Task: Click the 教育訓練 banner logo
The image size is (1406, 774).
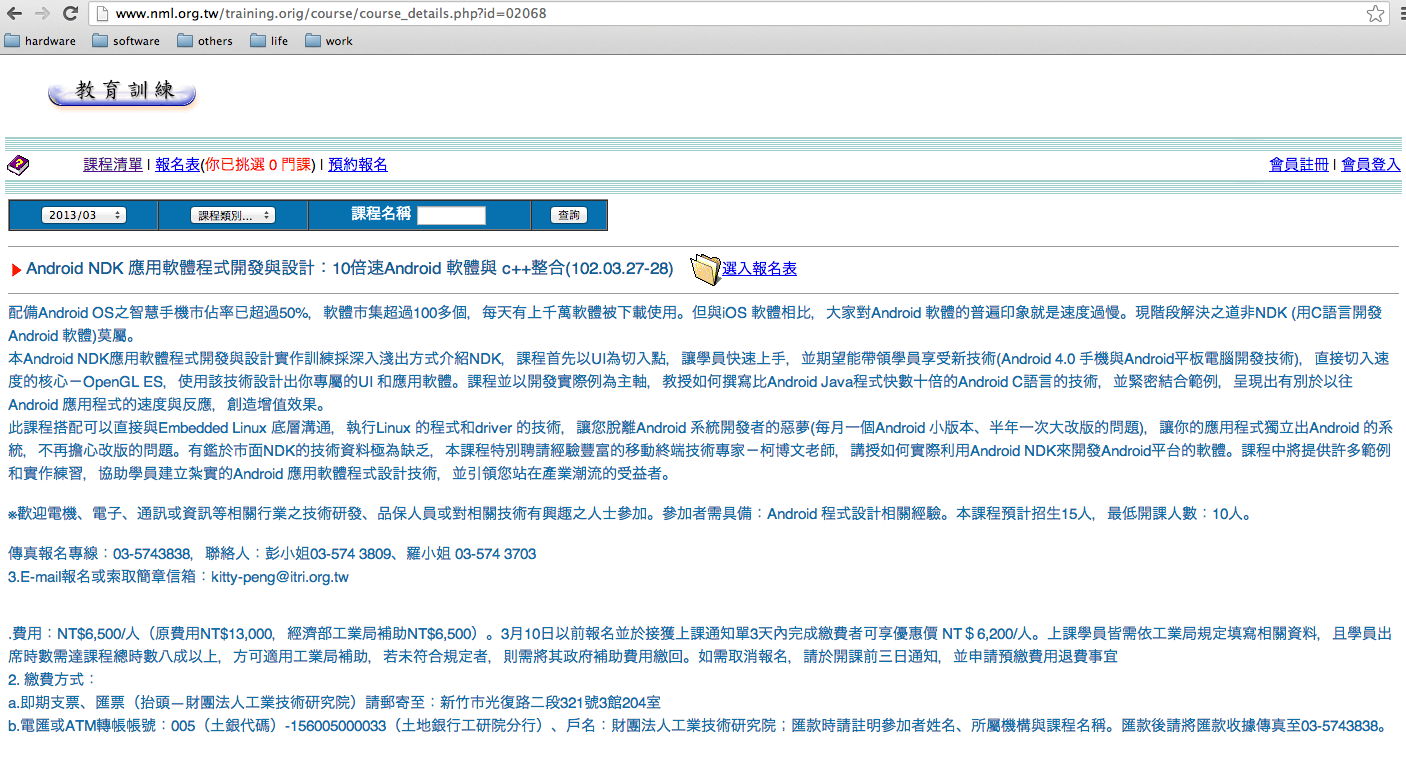Action: point(122,92)
